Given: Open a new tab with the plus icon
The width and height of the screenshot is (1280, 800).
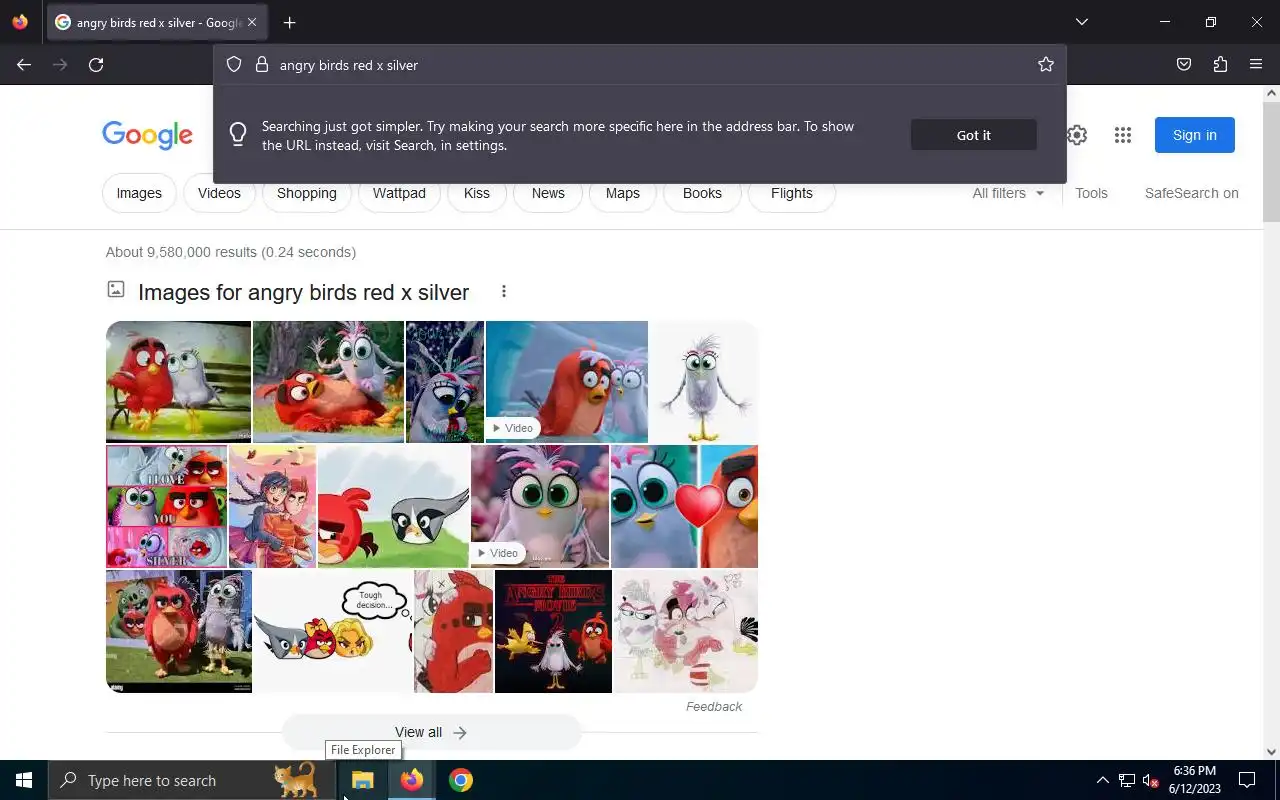Looking at the screenshot, I should pos(289,22).
